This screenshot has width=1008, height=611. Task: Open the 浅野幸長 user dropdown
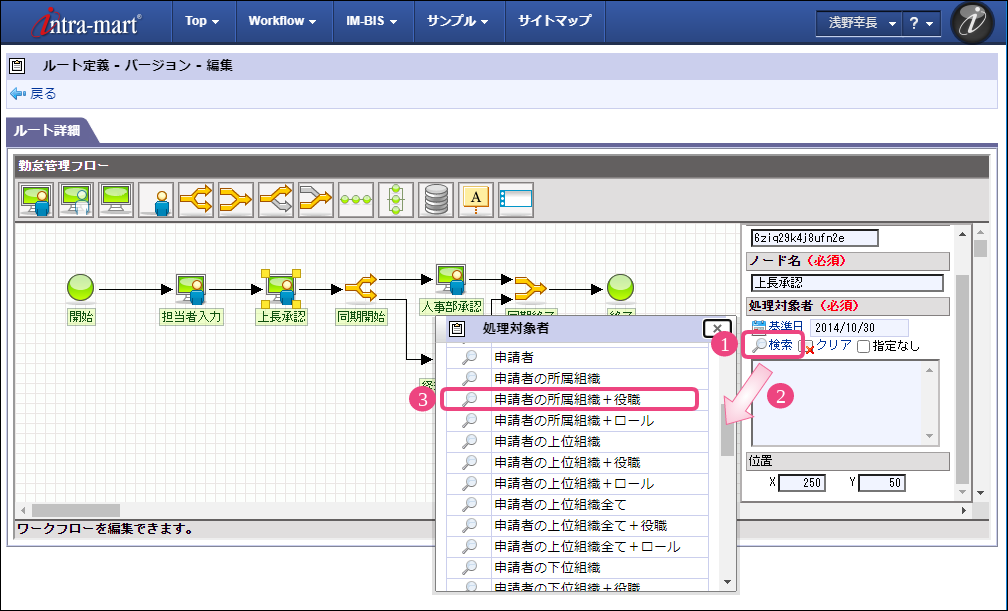[x=860, y=23]
